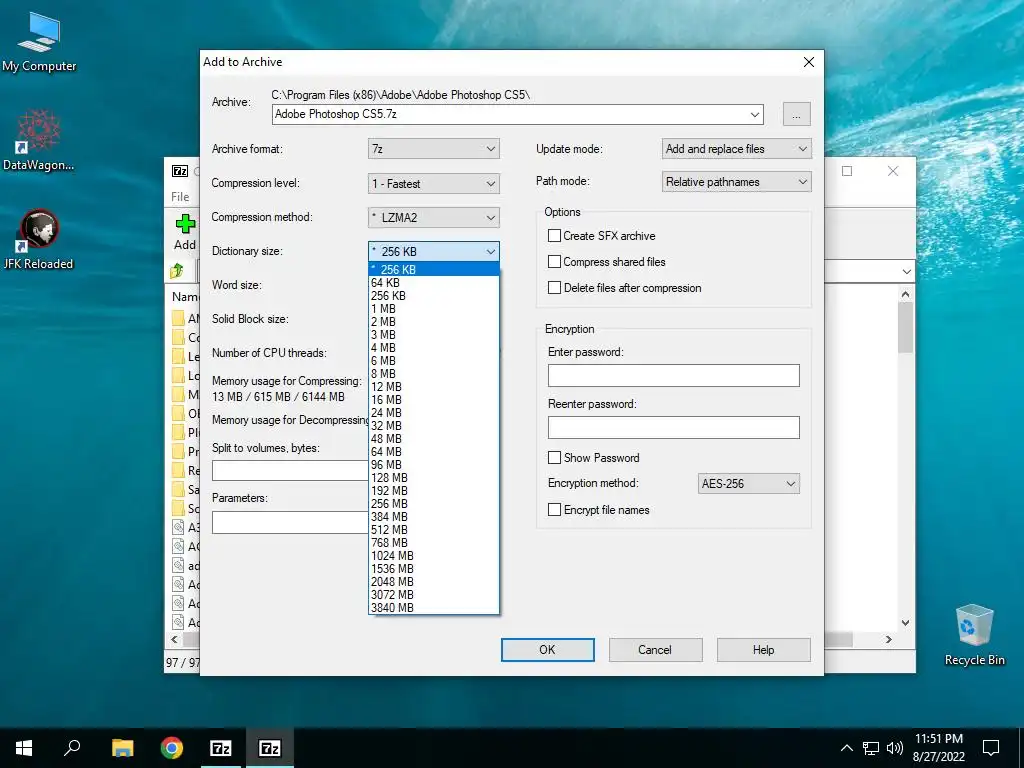1024x768 pixels.
Task: Click browse ellipsis button for archive
Action: (x=796, y=114)
